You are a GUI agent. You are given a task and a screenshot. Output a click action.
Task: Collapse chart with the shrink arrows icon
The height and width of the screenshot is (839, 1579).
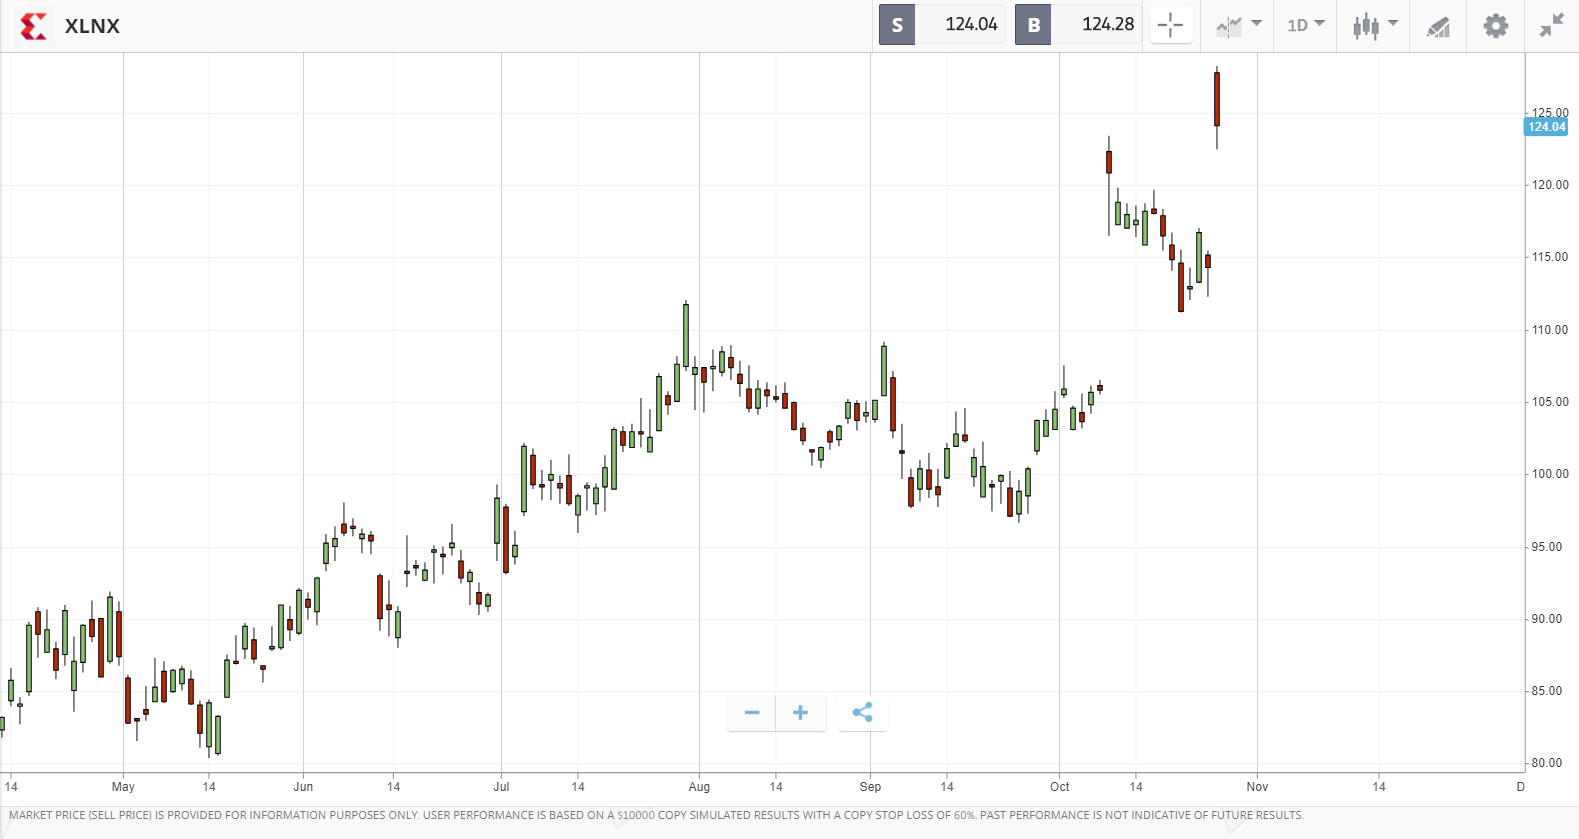(1551, 25)
